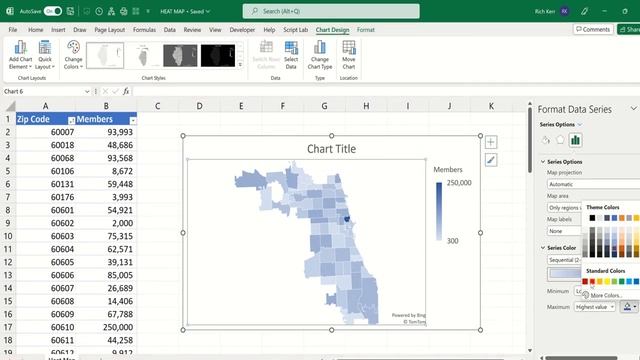Choose the yellow standard color swatch
Image resolution: width=640 pixels, height=360 pixels.
coord(607,282)
